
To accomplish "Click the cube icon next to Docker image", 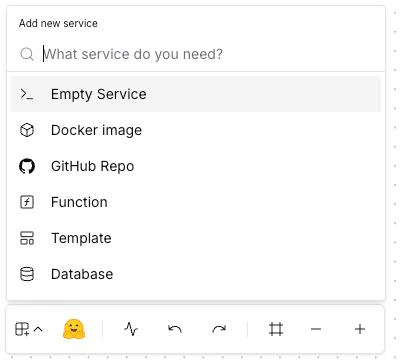I will coord(27,130).
